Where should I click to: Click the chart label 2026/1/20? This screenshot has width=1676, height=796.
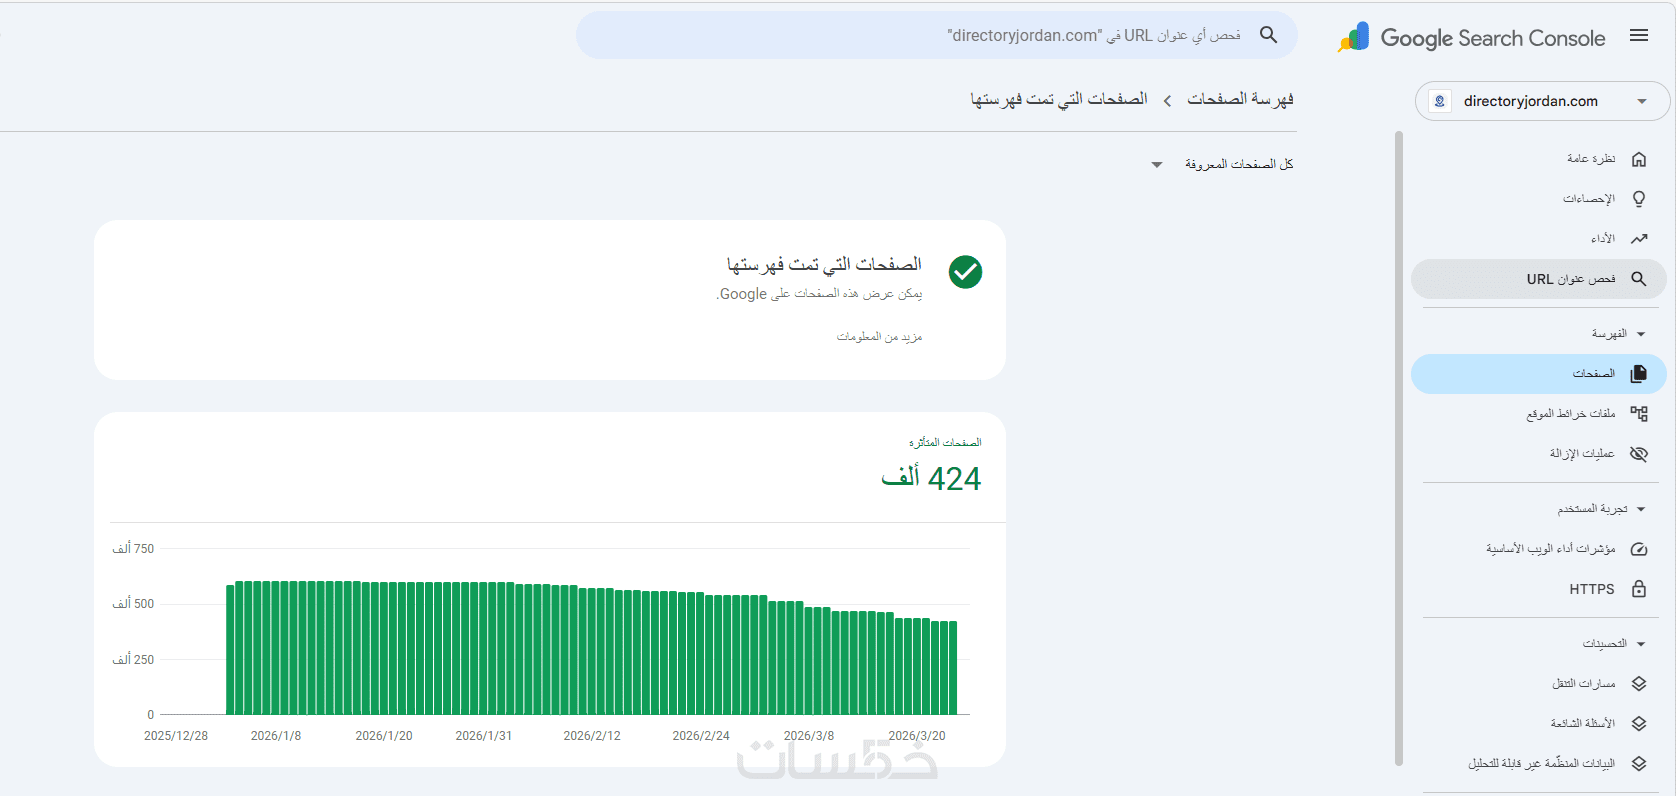(x=384, y=736)
